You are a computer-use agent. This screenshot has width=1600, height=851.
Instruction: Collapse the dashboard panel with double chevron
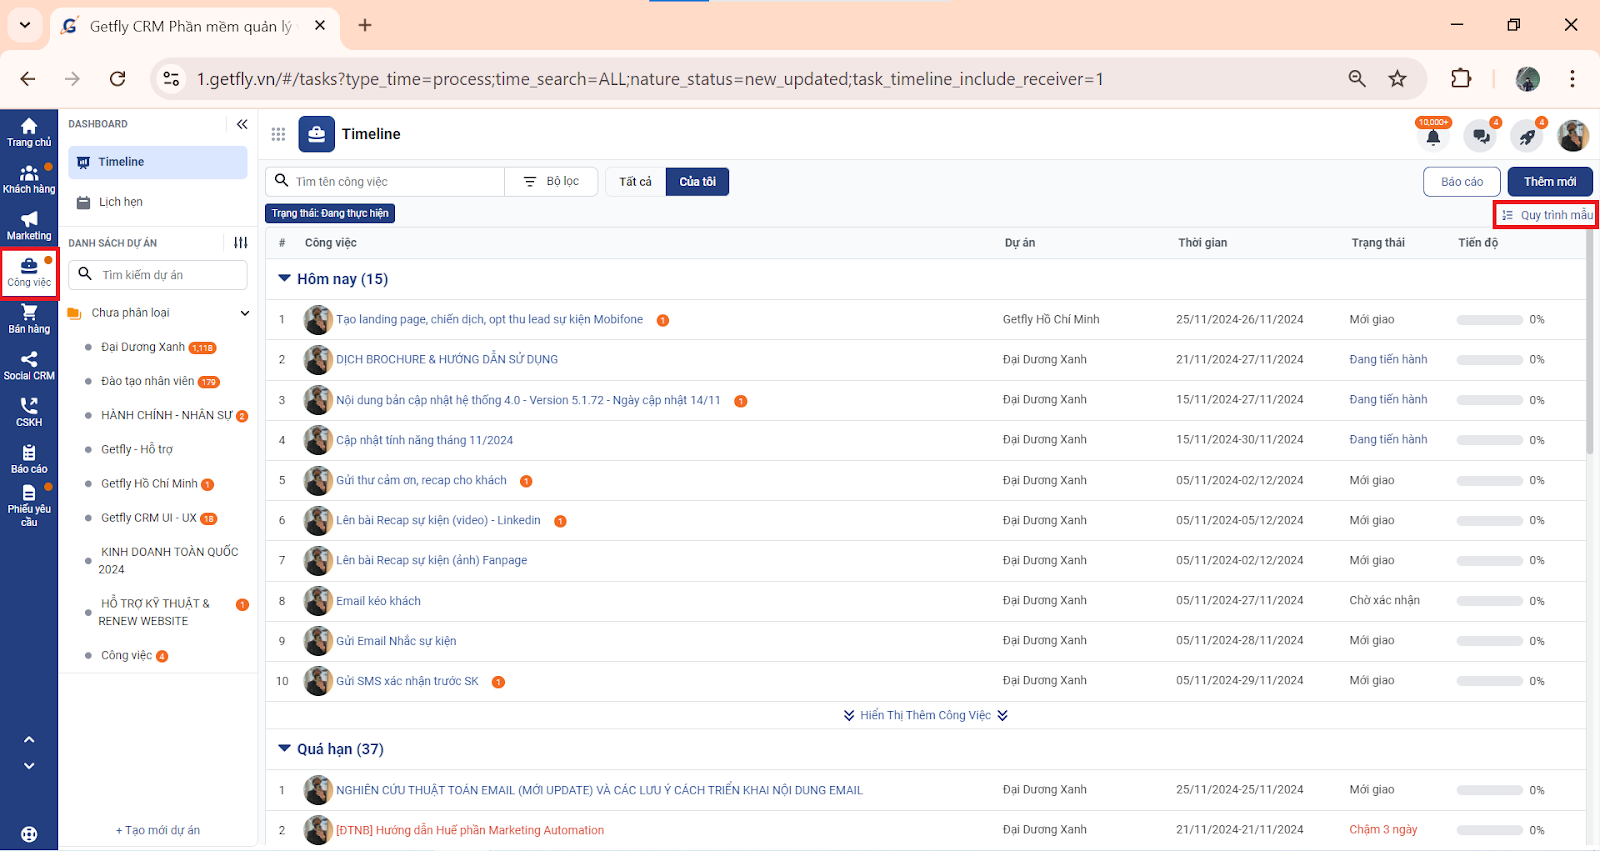pos(242,124)
